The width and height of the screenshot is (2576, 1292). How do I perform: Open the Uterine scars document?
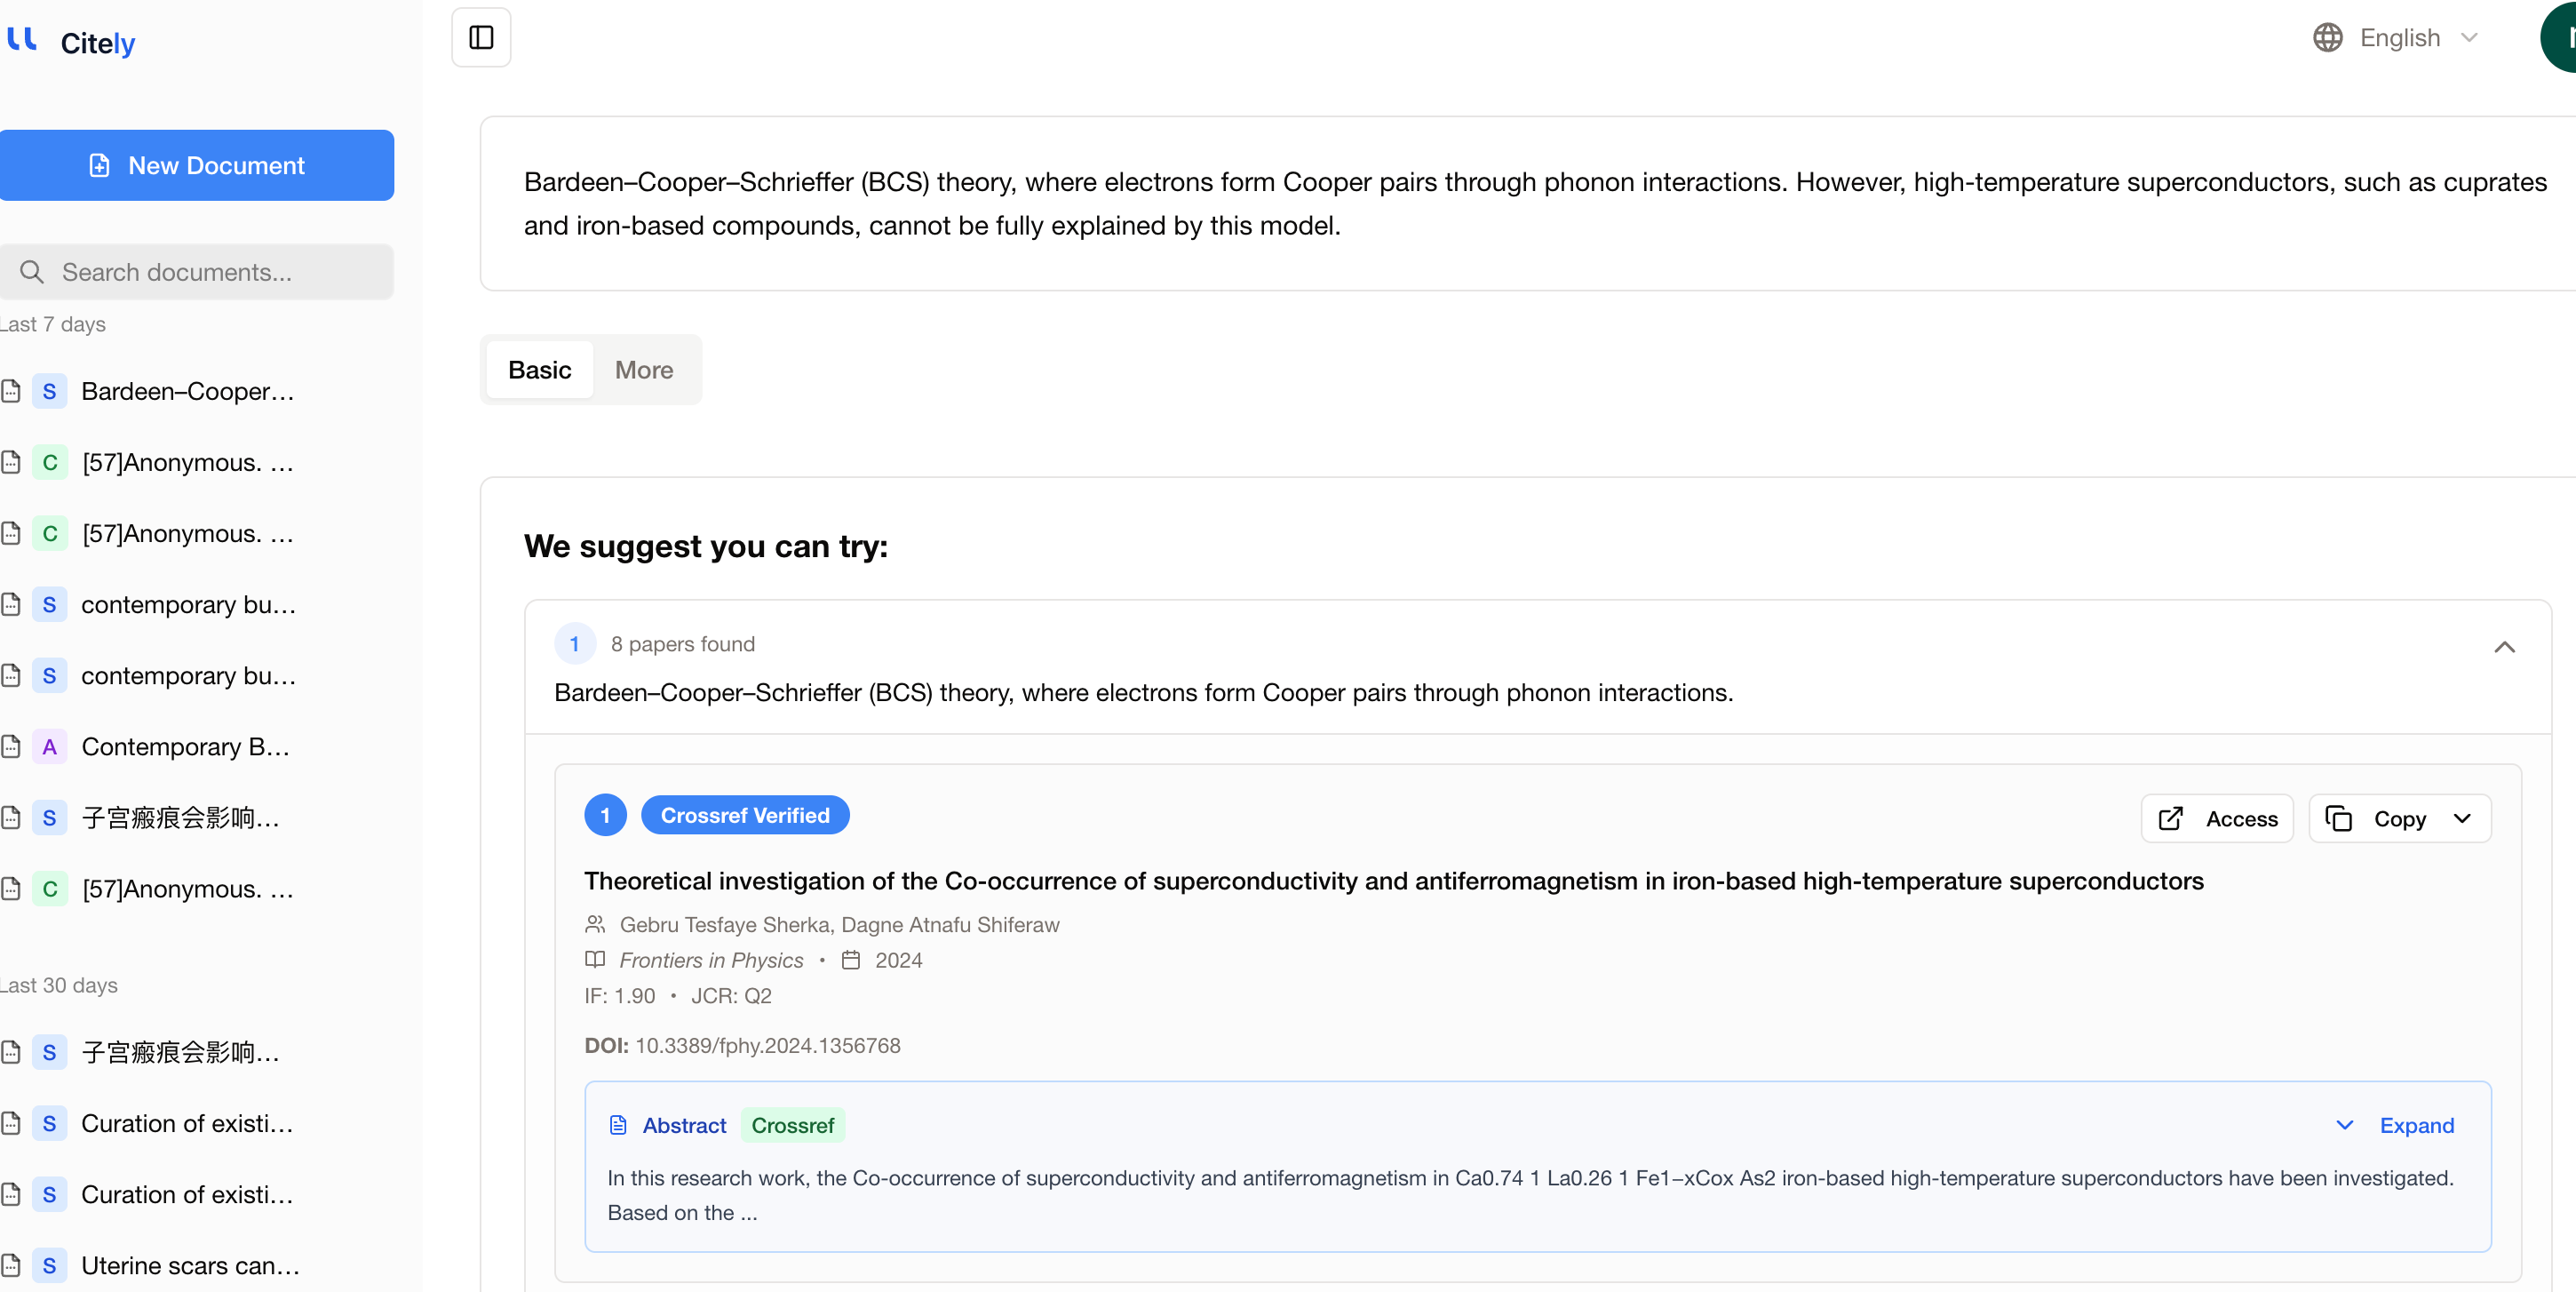(x=190, y=1265)
